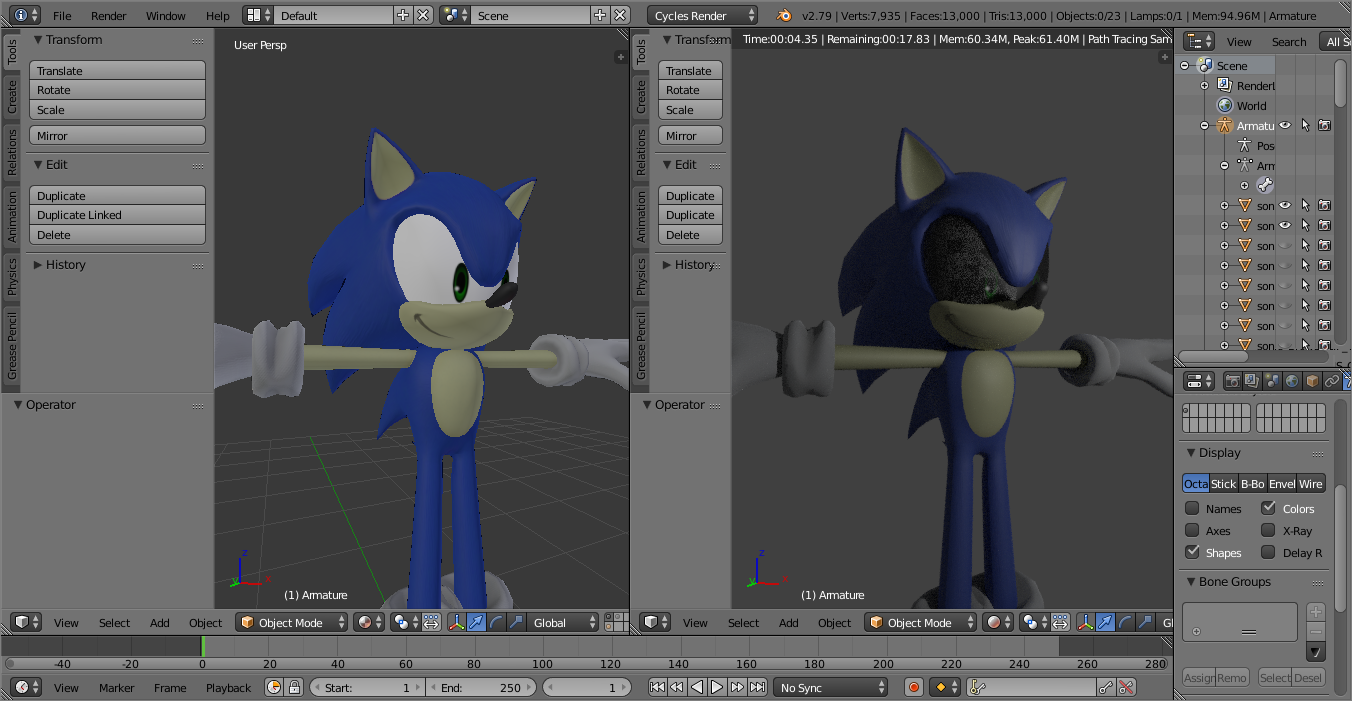Open rendered shading selector in right viewport
The width and height of the screenshot is (1352, 701).
tap(999, 622)
